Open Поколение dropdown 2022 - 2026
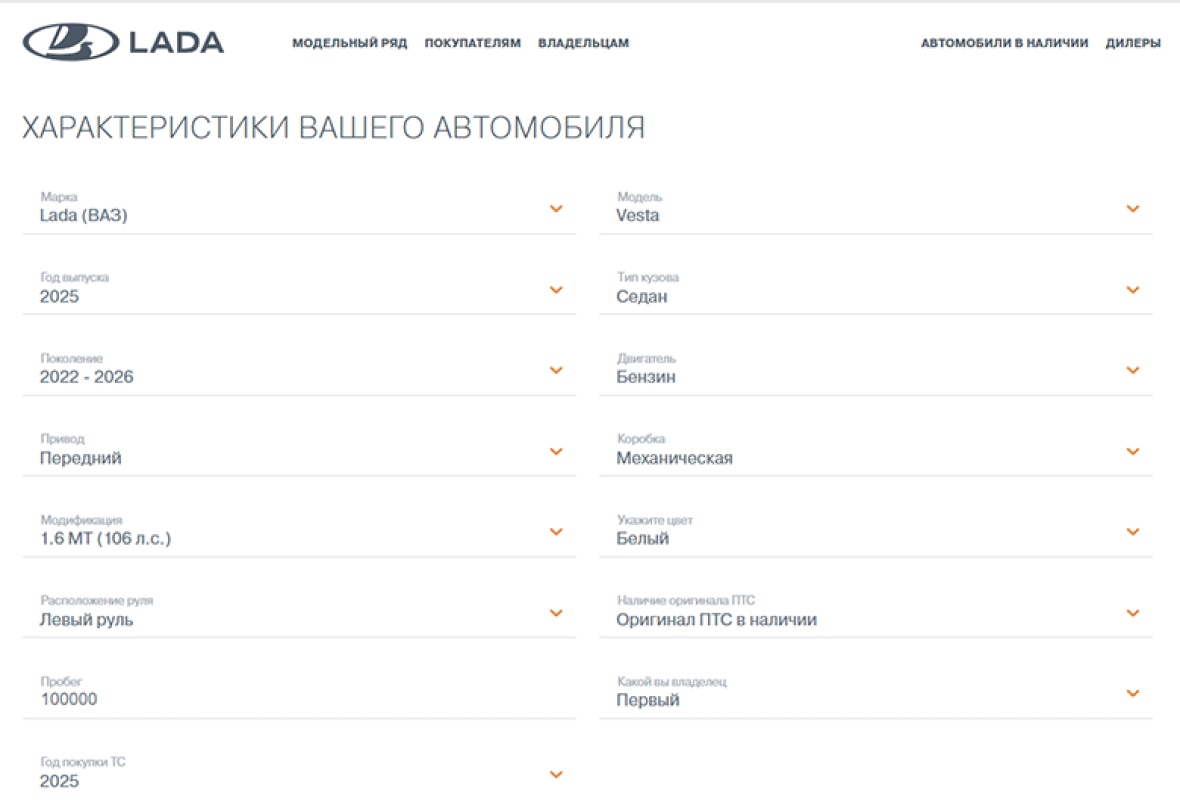This screenshot has width=1180, height=805. coord(299,370)
